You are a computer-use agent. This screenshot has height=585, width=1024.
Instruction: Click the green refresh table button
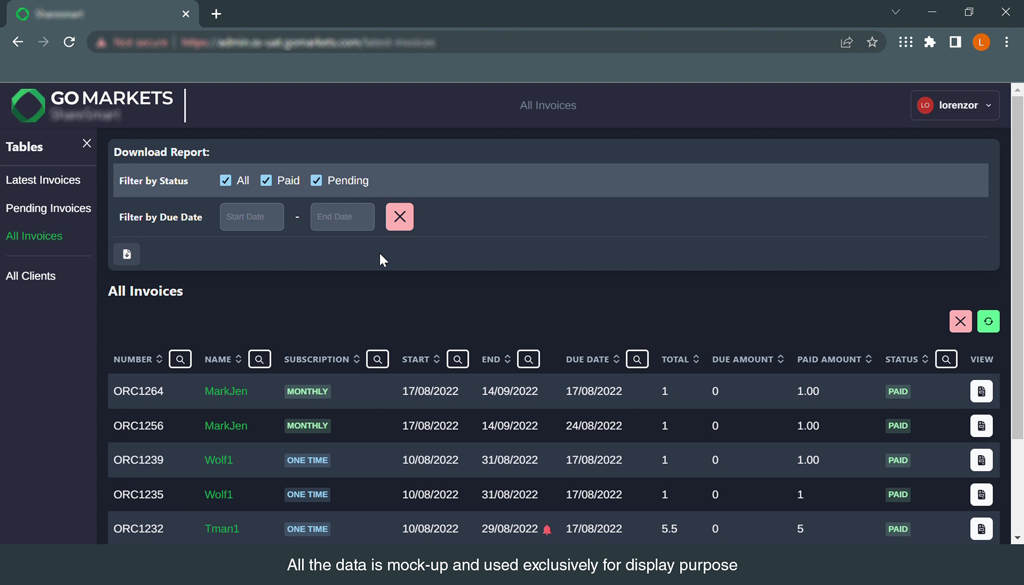click(x=988, y=321)
